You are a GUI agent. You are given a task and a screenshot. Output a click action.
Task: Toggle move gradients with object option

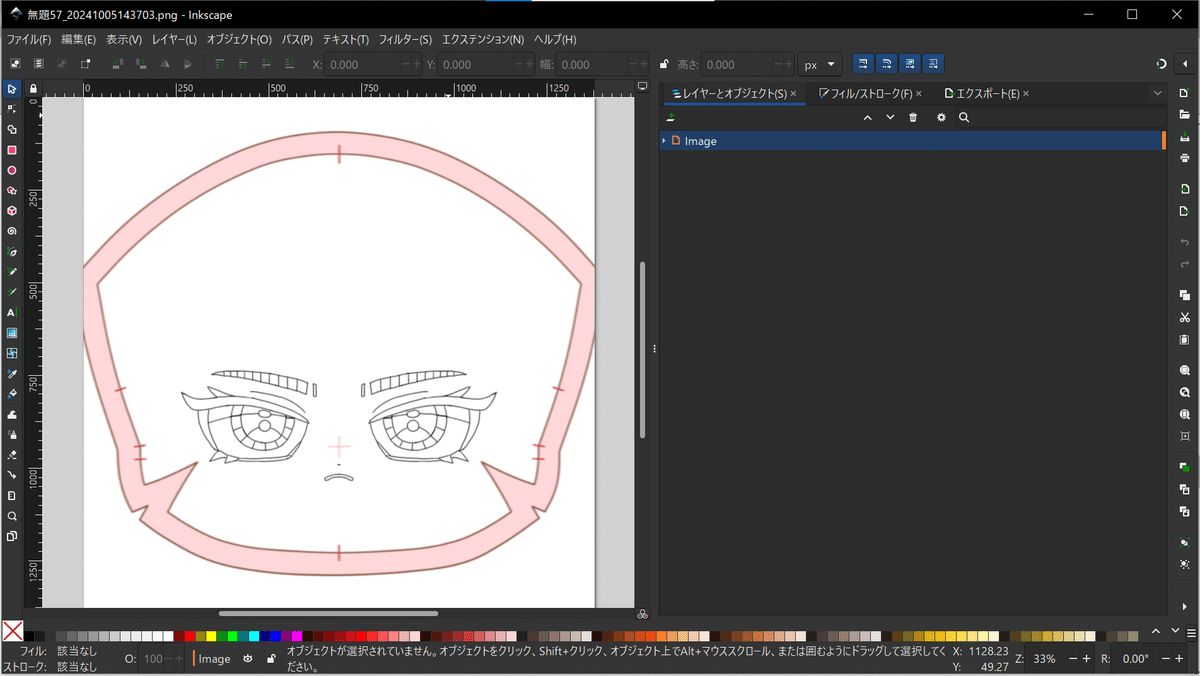coord(910,64)
